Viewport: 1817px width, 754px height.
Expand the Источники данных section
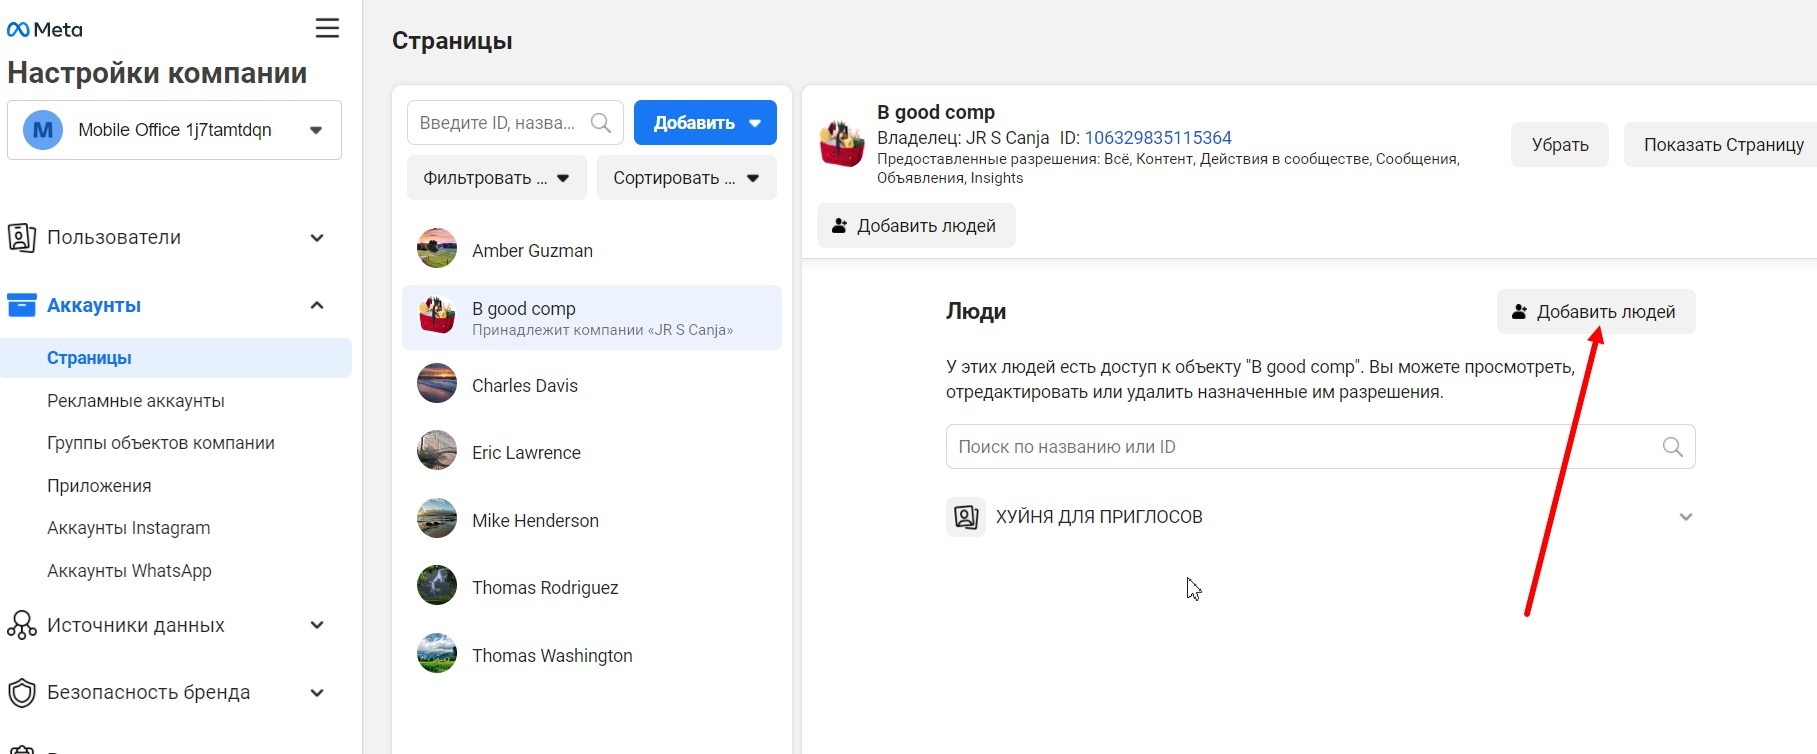tap(317, 625)
